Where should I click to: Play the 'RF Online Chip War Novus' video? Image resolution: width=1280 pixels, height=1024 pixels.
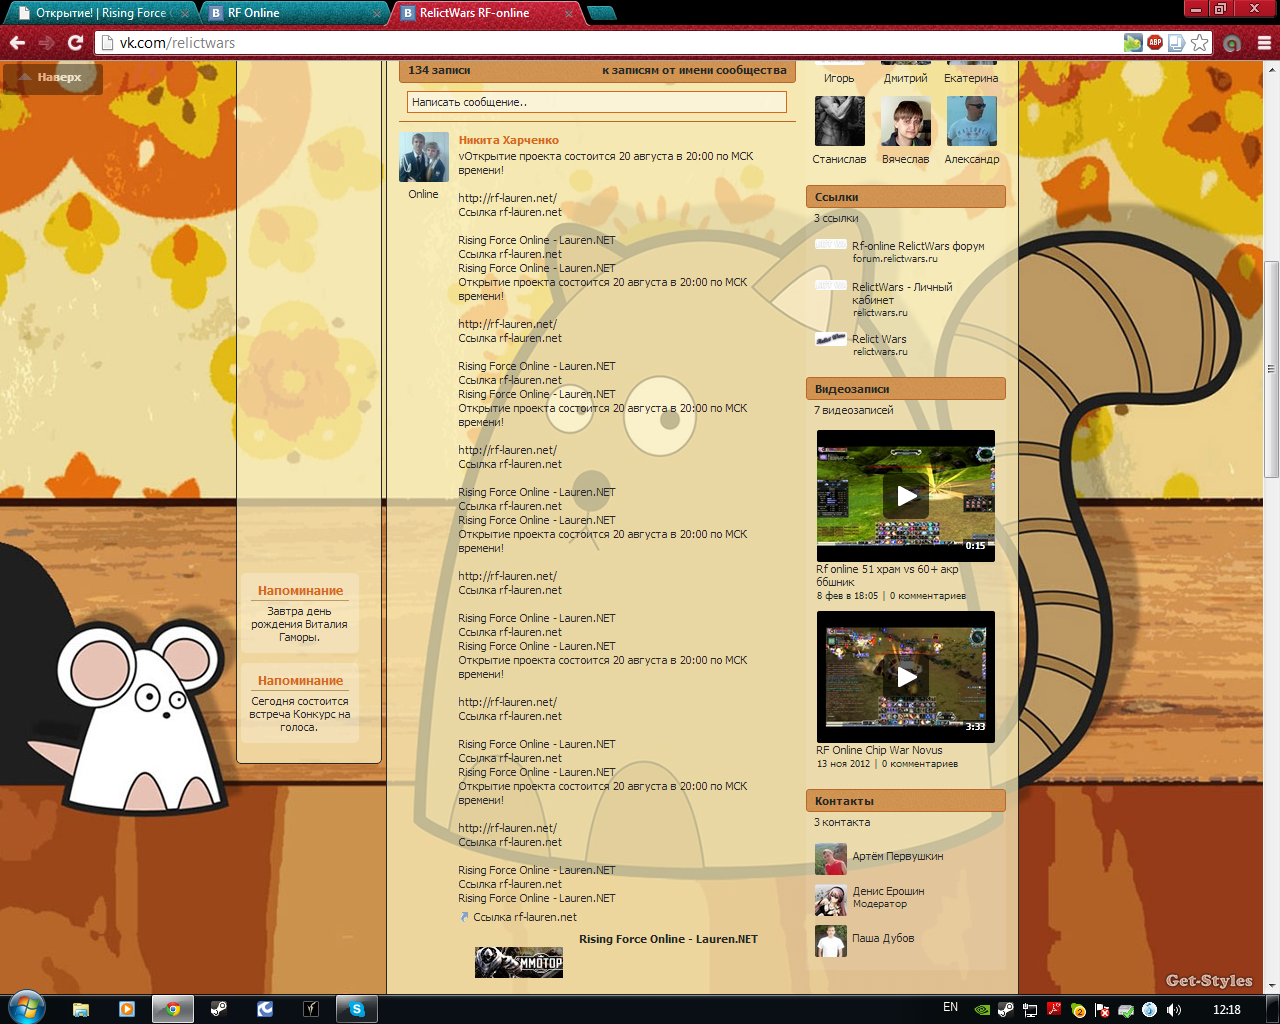(x=906, y=677)
